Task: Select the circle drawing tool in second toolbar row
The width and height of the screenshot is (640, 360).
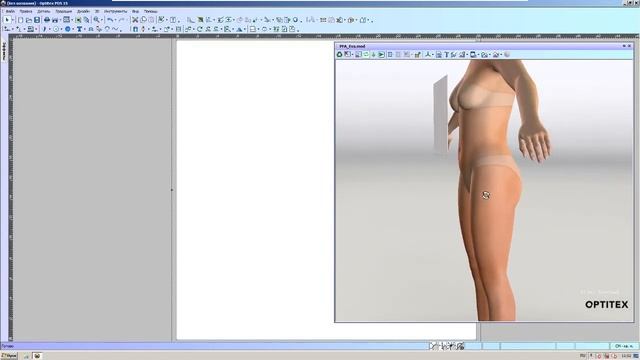Action: coord(56,29)
